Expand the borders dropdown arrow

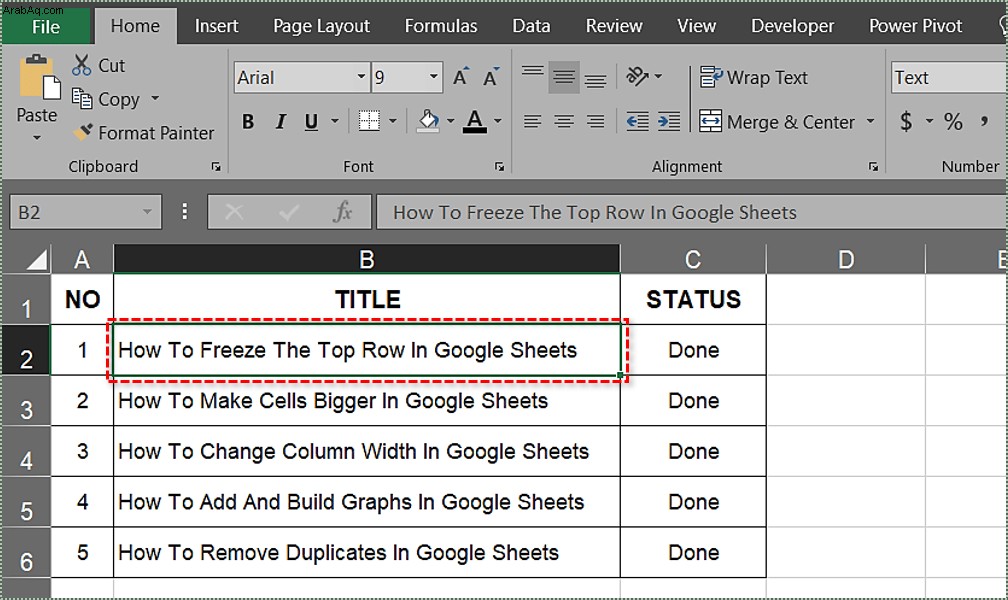[393, 121]
